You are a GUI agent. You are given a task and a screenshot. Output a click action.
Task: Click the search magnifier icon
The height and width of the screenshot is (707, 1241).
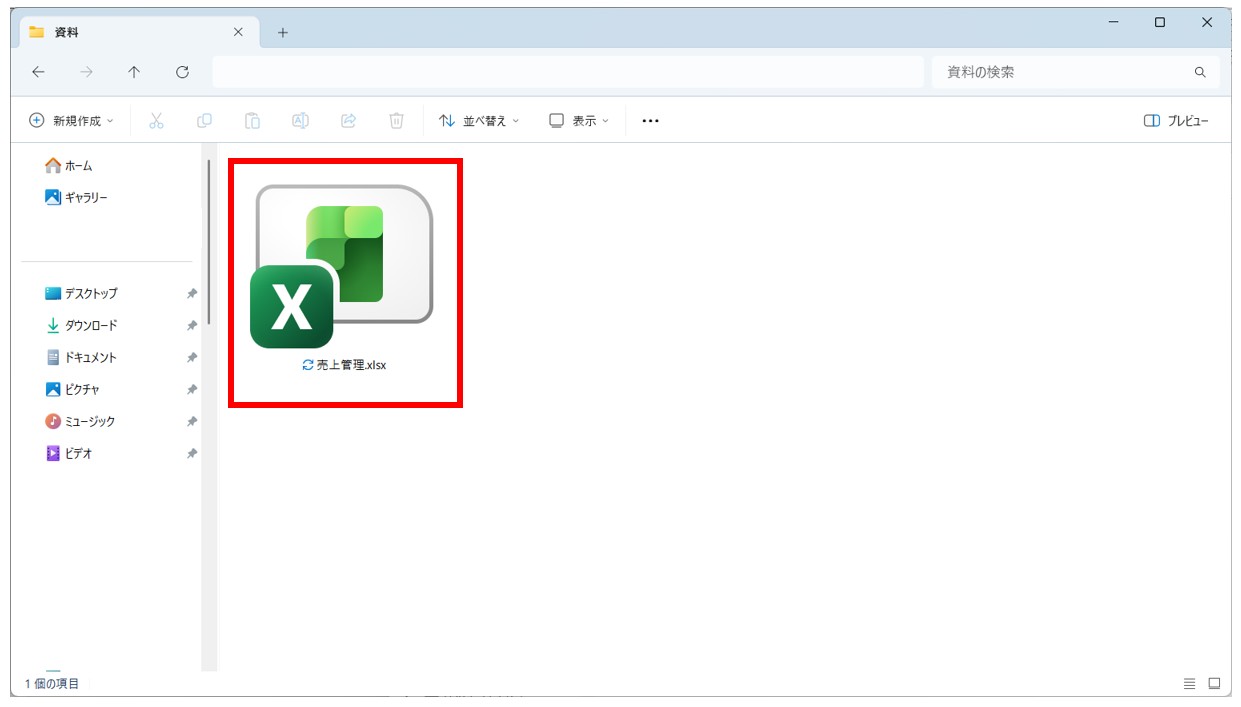pyautogui.click(x=1200, y=72)
